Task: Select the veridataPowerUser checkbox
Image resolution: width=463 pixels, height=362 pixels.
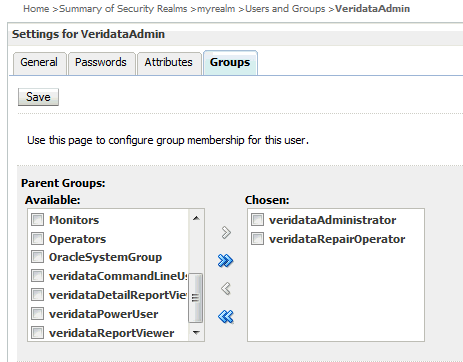Action: [x=37, y=314]
